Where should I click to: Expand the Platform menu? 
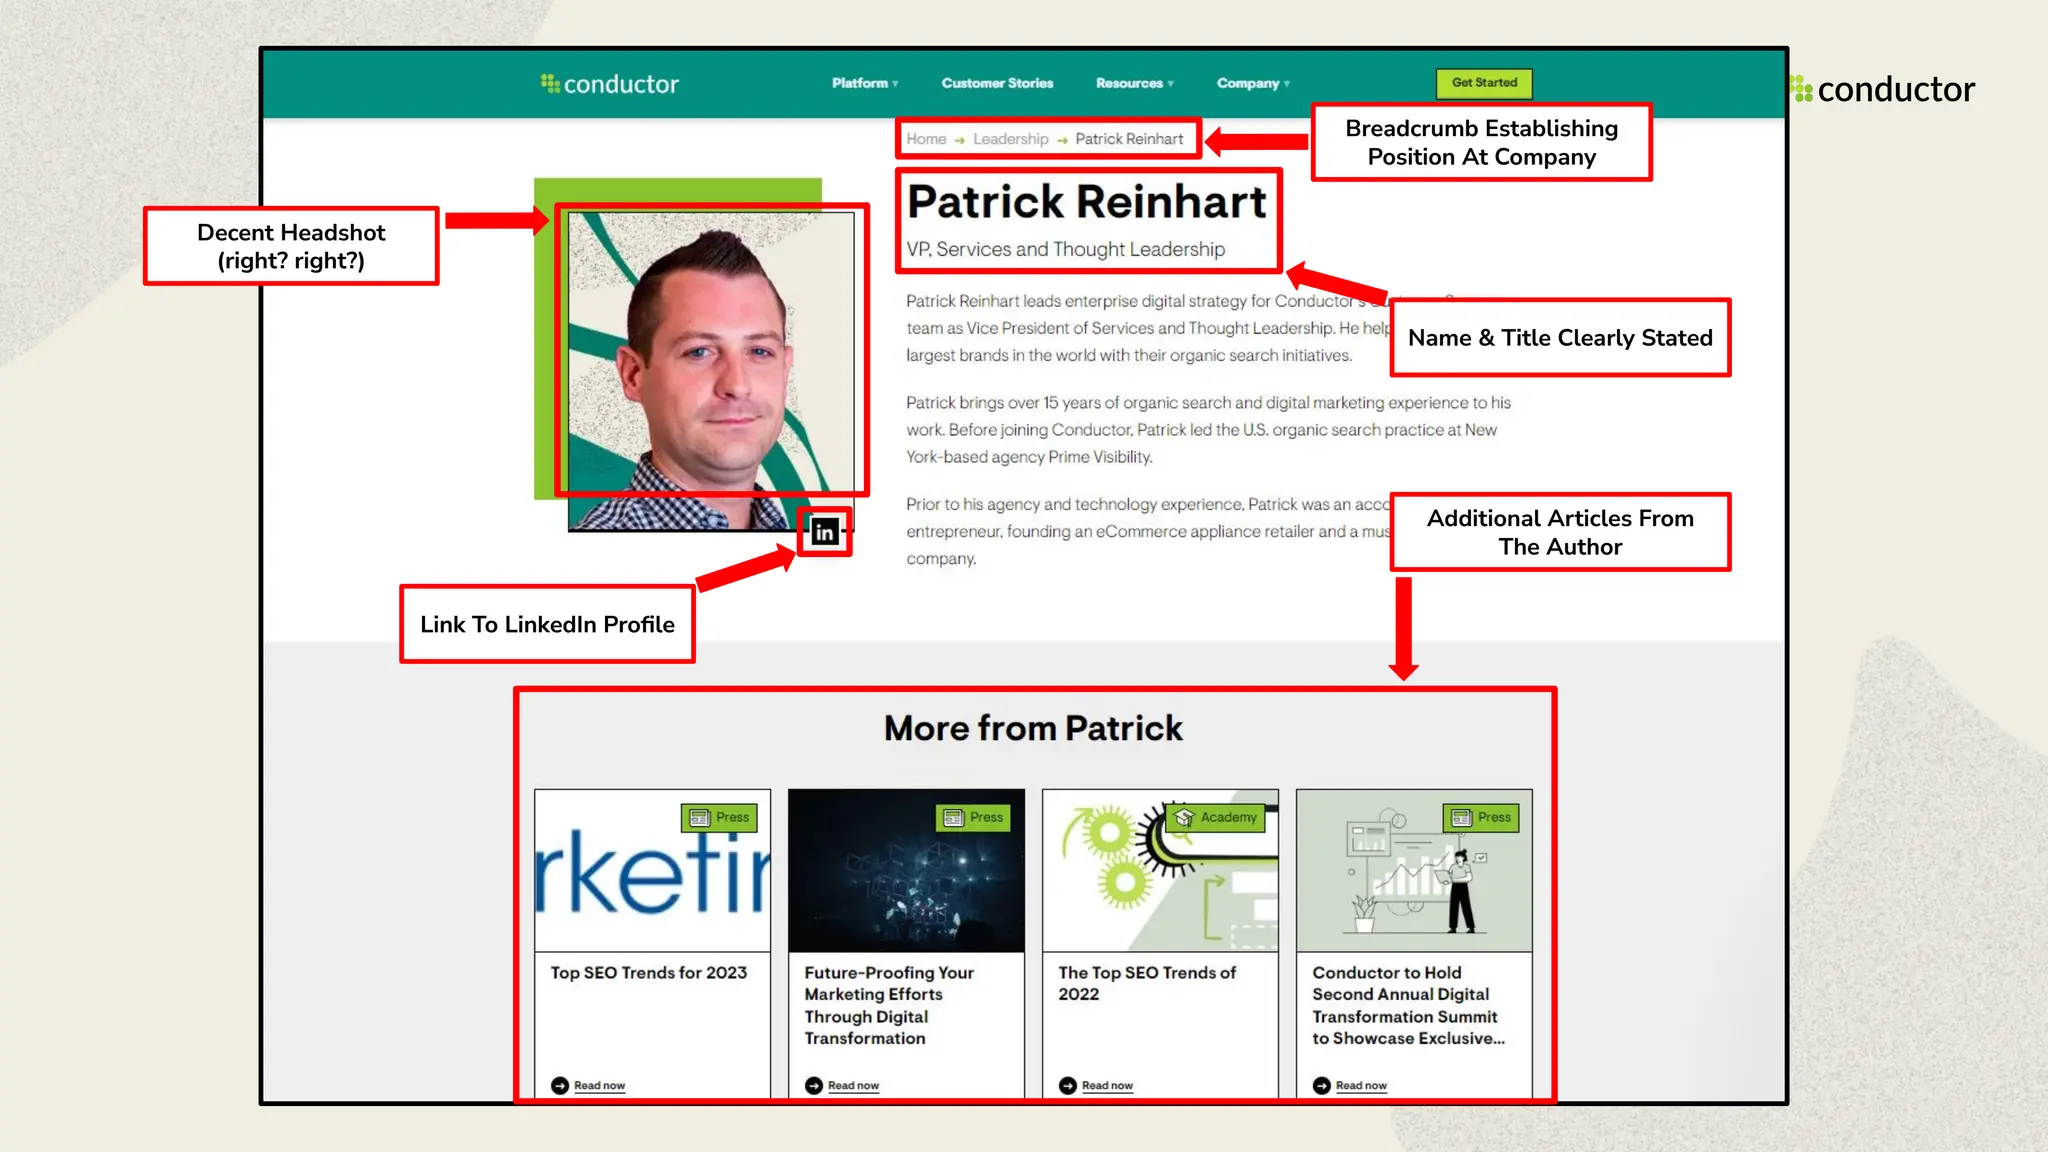[x=865, y=83]
